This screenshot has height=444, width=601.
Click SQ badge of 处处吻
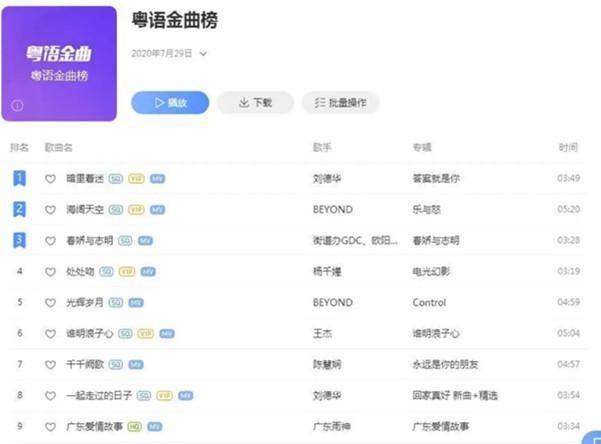point(107,272)
